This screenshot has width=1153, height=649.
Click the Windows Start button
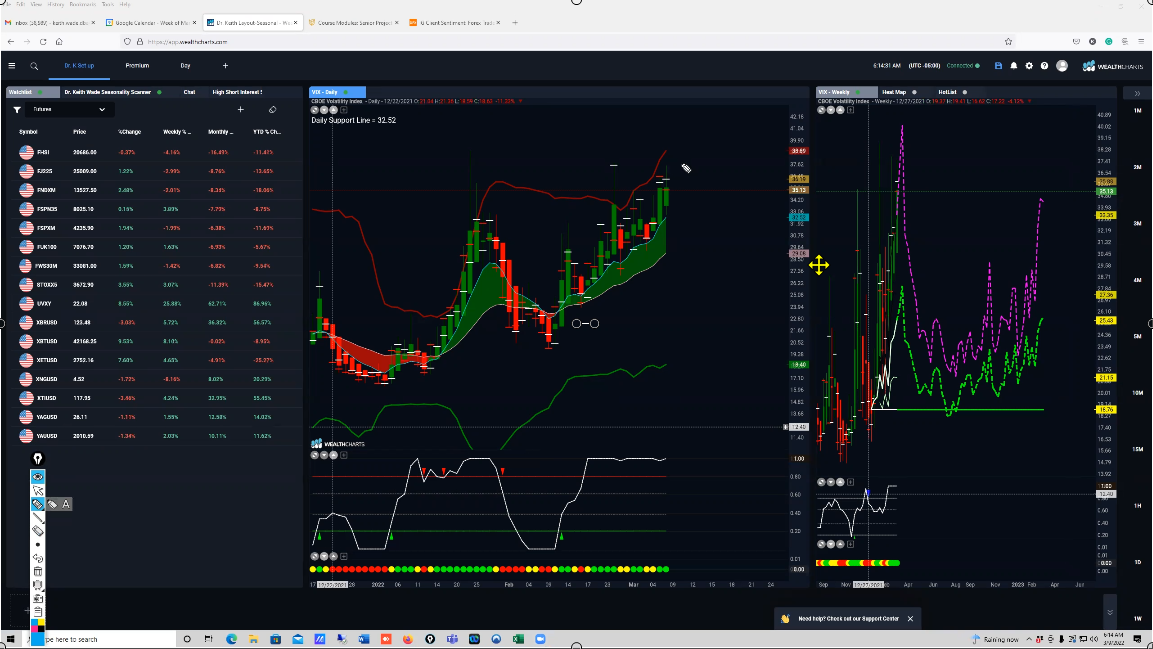[x=10, y=639]
